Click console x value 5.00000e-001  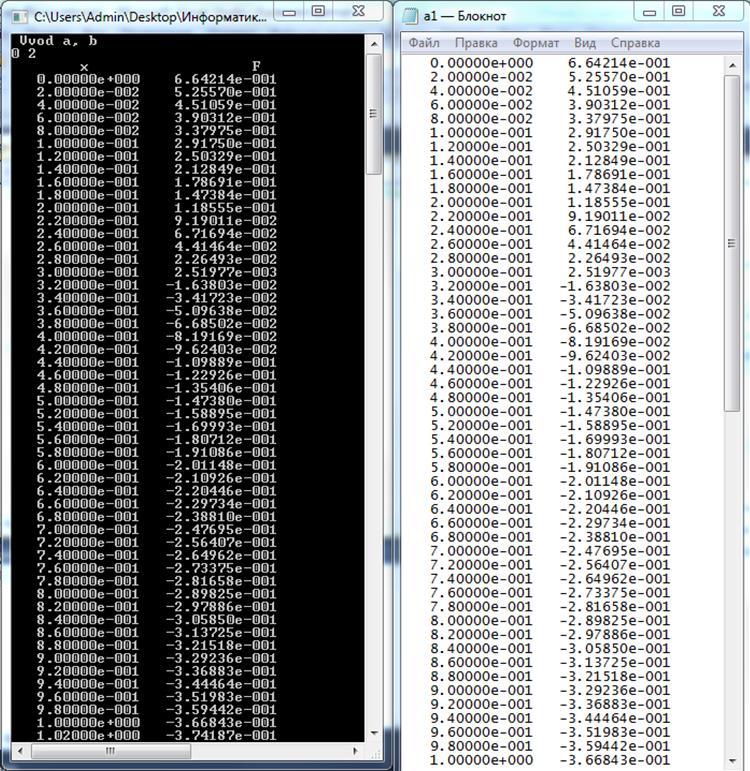point(88,401)
